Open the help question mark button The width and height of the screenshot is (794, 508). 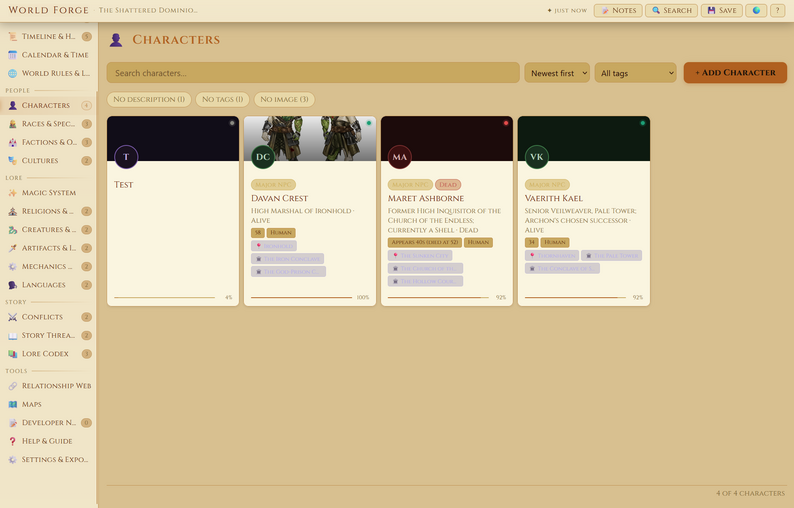(777, 10)
